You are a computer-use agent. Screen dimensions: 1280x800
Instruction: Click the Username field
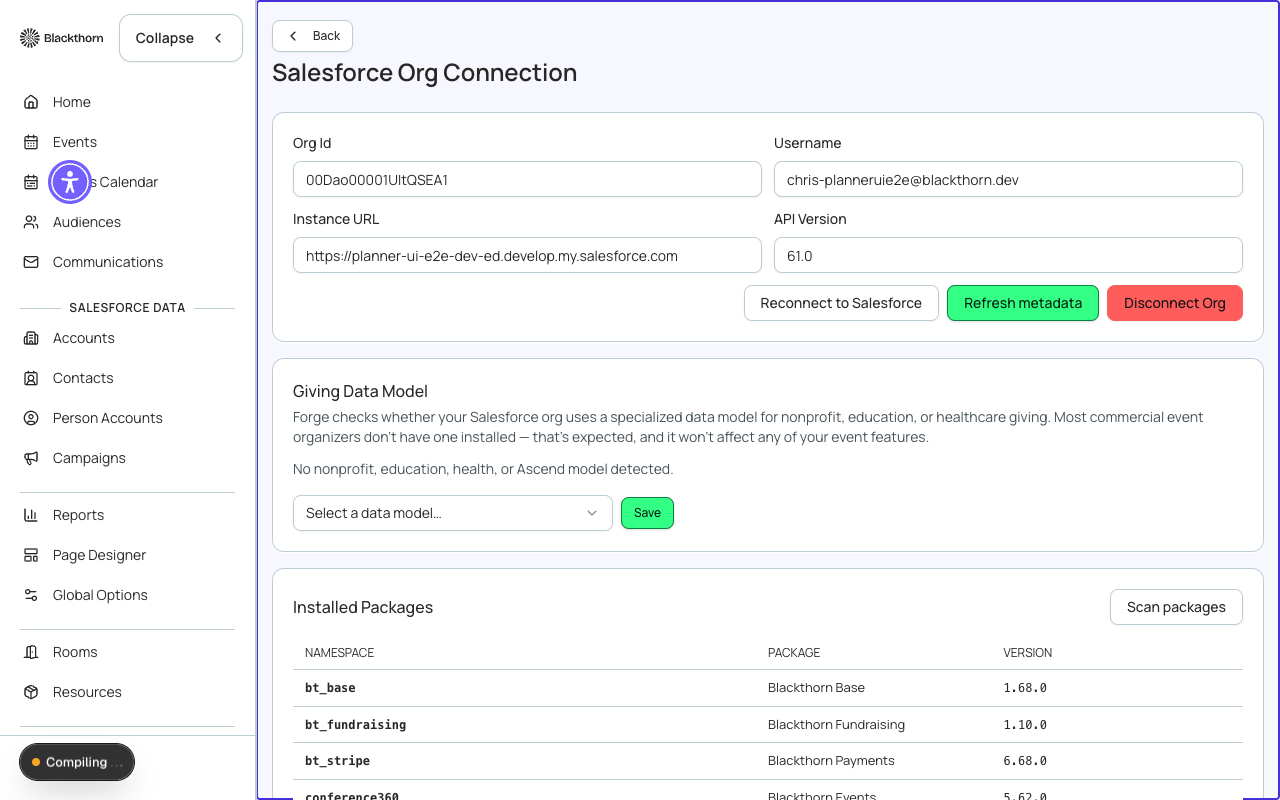(1008, 180)
